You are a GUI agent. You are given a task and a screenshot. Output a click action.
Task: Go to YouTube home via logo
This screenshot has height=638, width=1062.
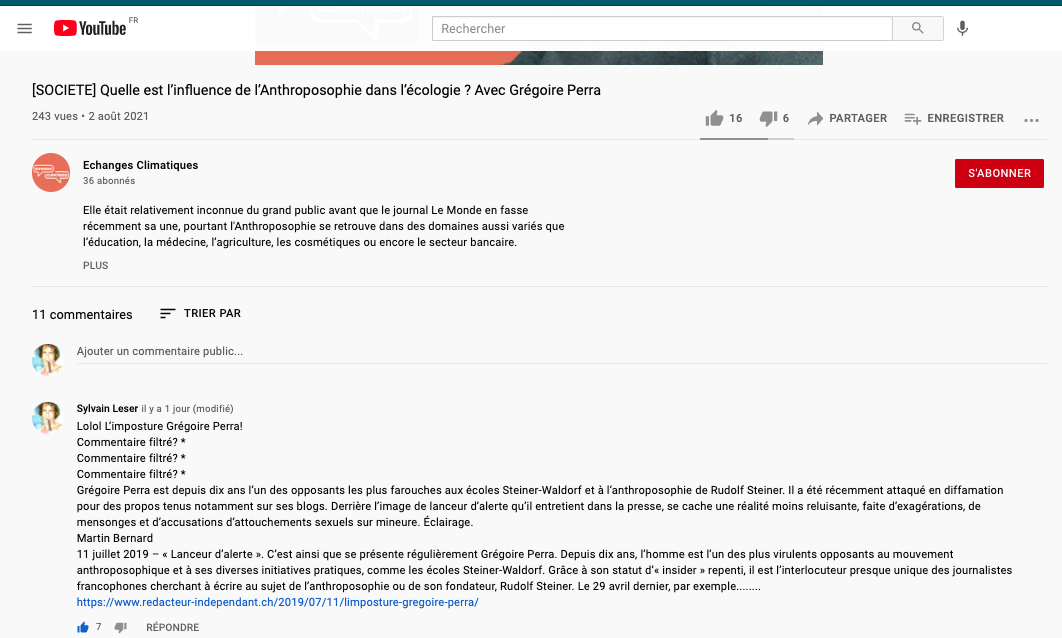(90, 29)
